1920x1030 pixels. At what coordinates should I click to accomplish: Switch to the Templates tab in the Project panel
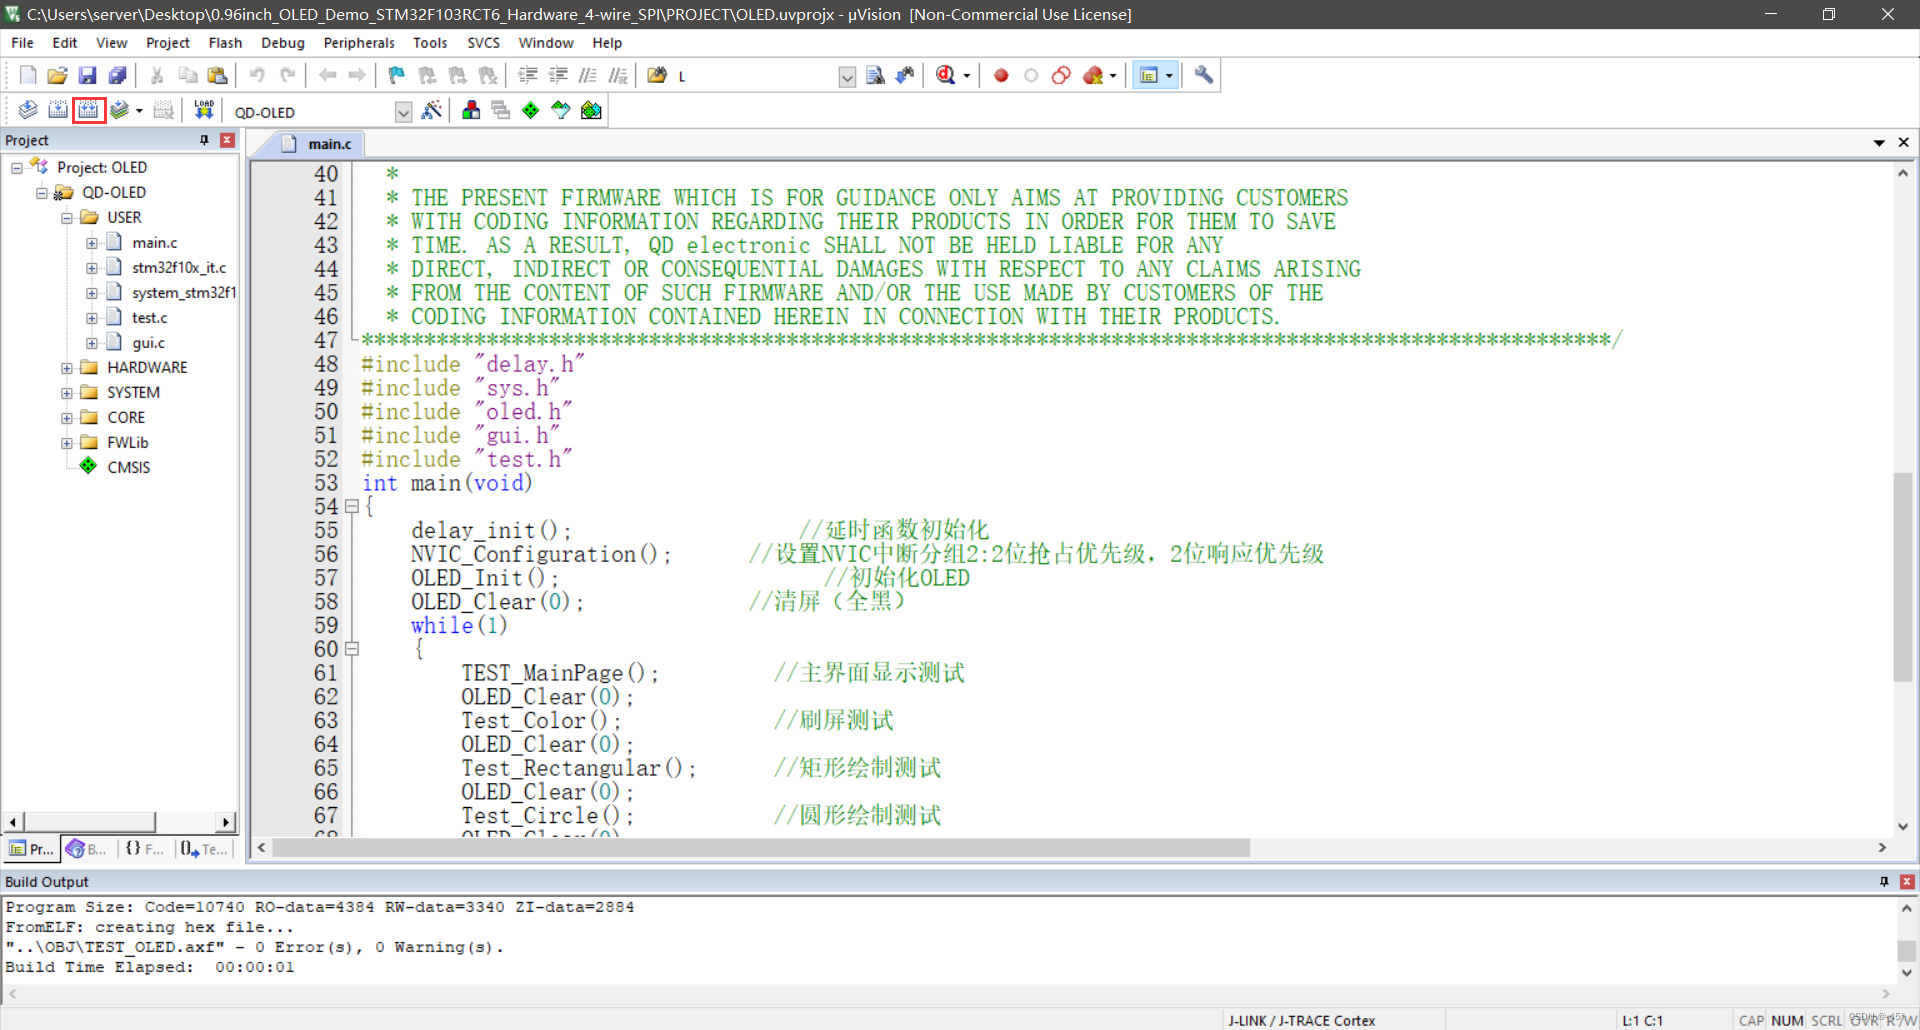pyautogui.click(x=204, y=849)
